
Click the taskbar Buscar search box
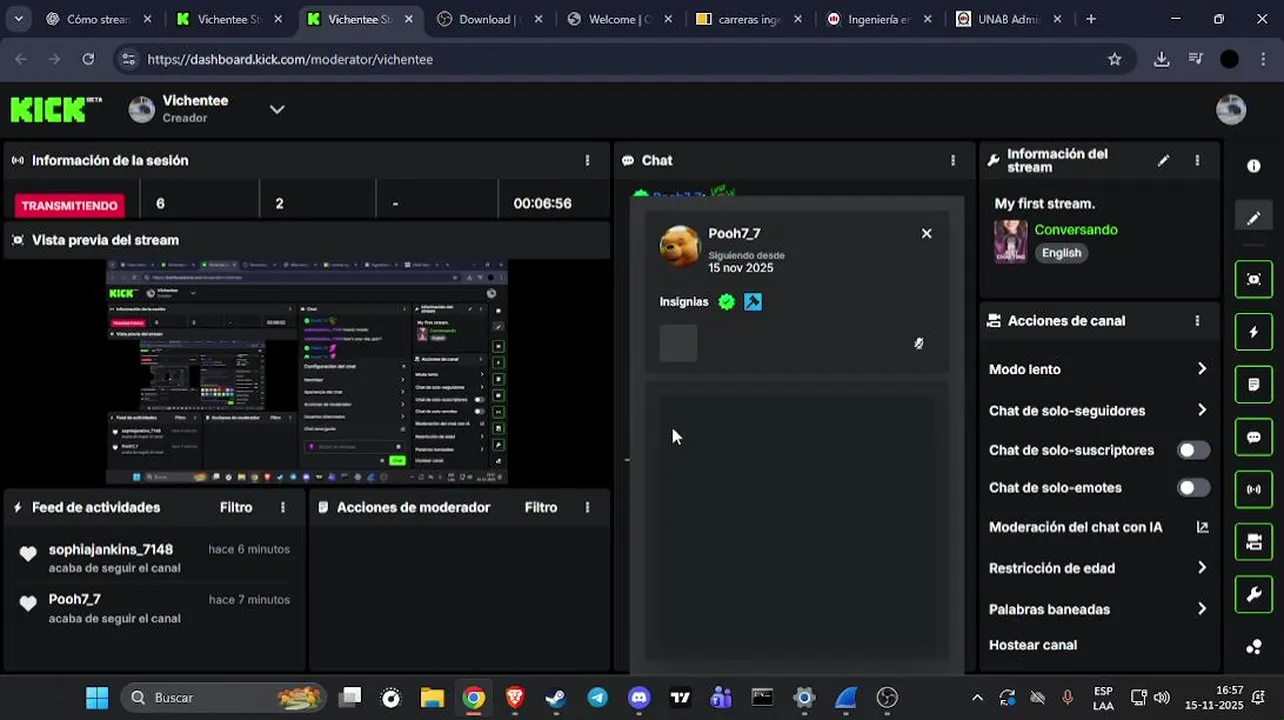223,697
